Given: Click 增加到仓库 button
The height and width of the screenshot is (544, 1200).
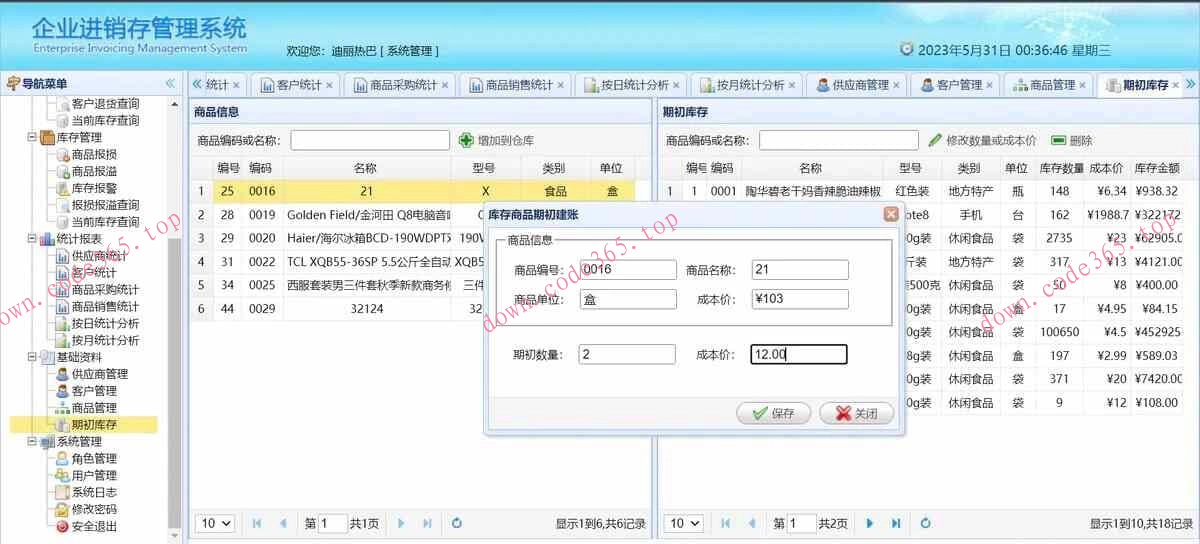Looking at the screenshot, I should [x=496, y=141].
